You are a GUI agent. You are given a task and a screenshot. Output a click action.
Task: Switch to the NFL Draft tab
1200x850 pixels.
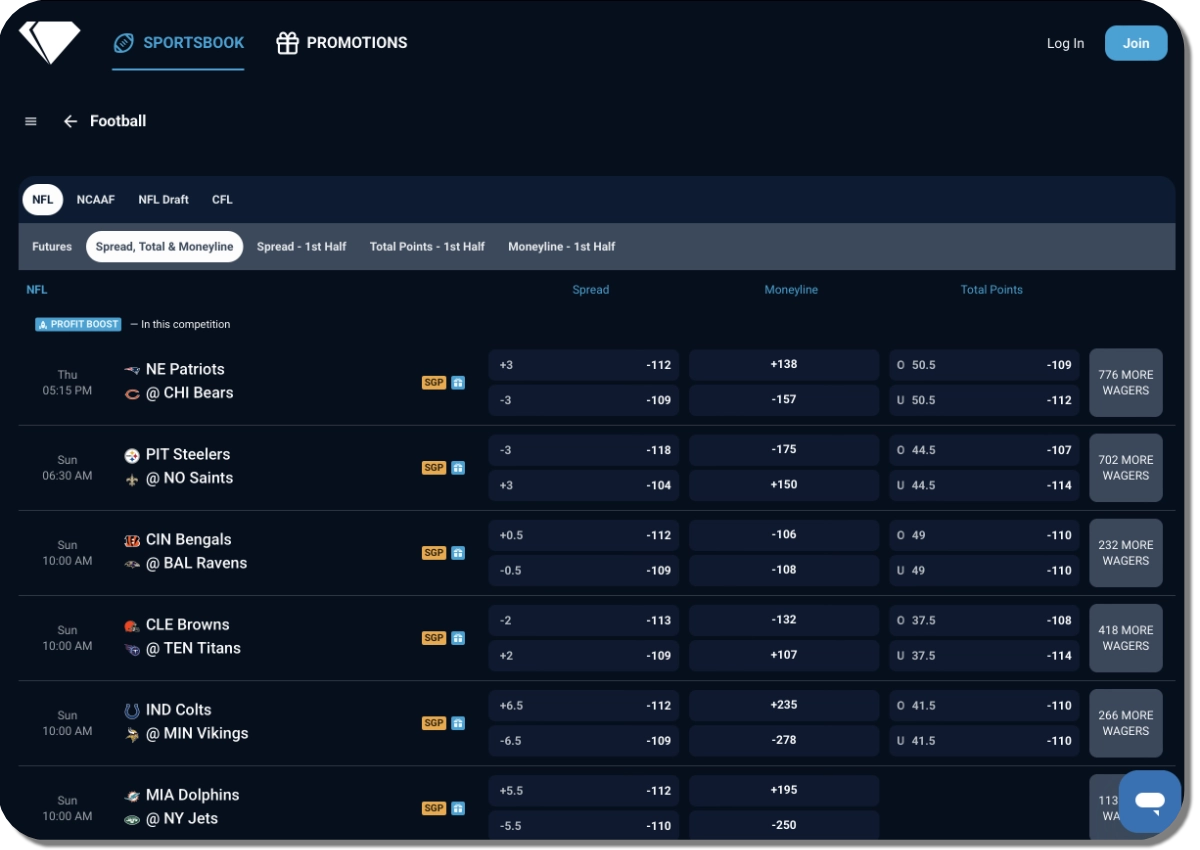point(163,200)
